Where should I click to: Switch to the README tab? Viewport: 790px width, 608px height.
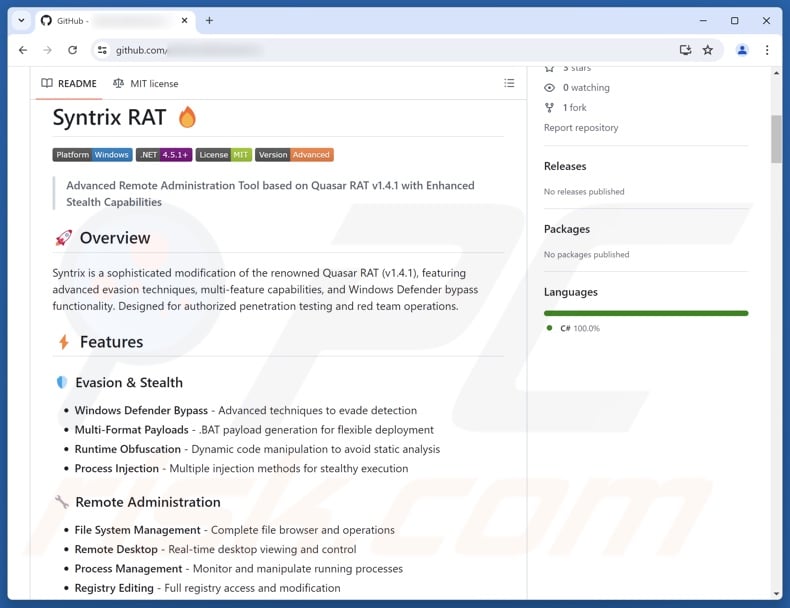69,84
